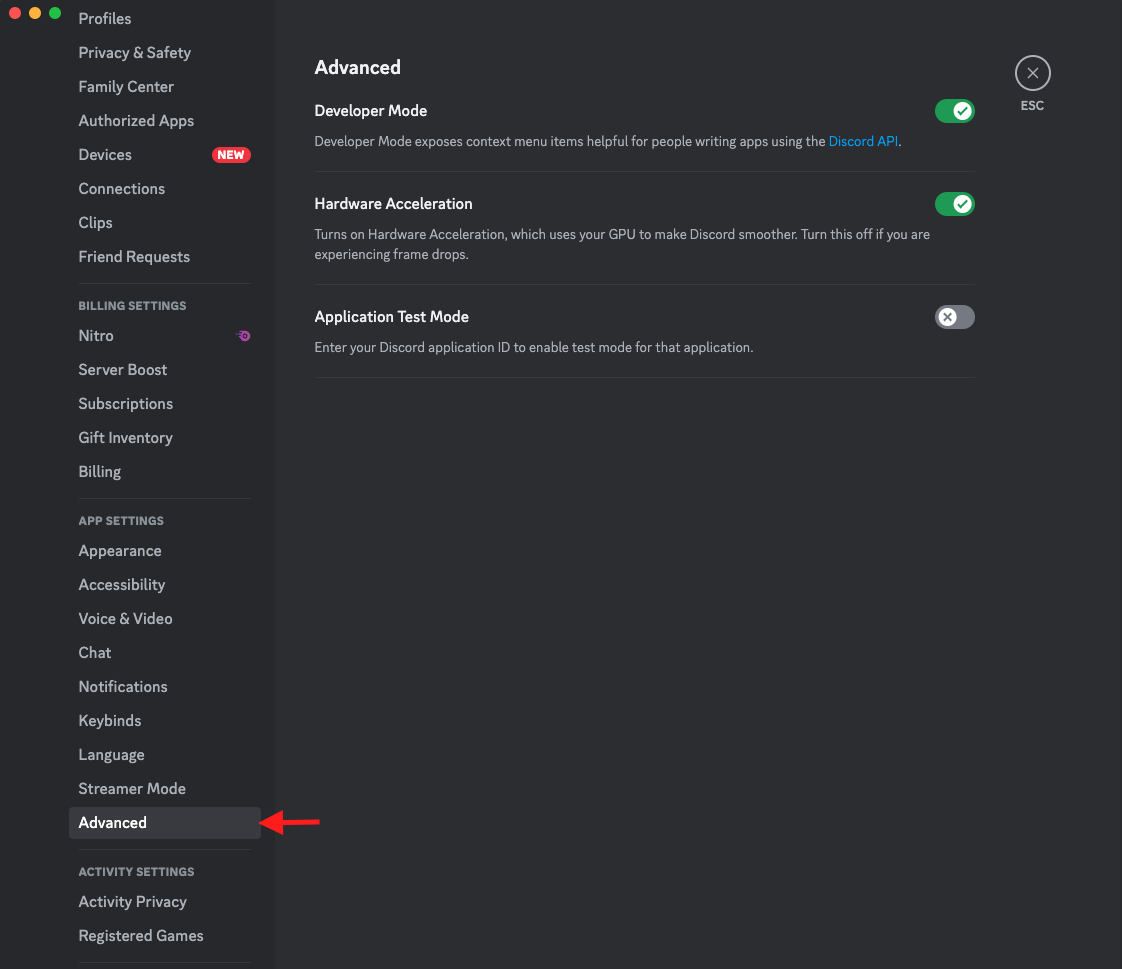Viewport: 1122px width, 969px height.
Task: Select the Streamer Mode section
Action: pos(132,788)
